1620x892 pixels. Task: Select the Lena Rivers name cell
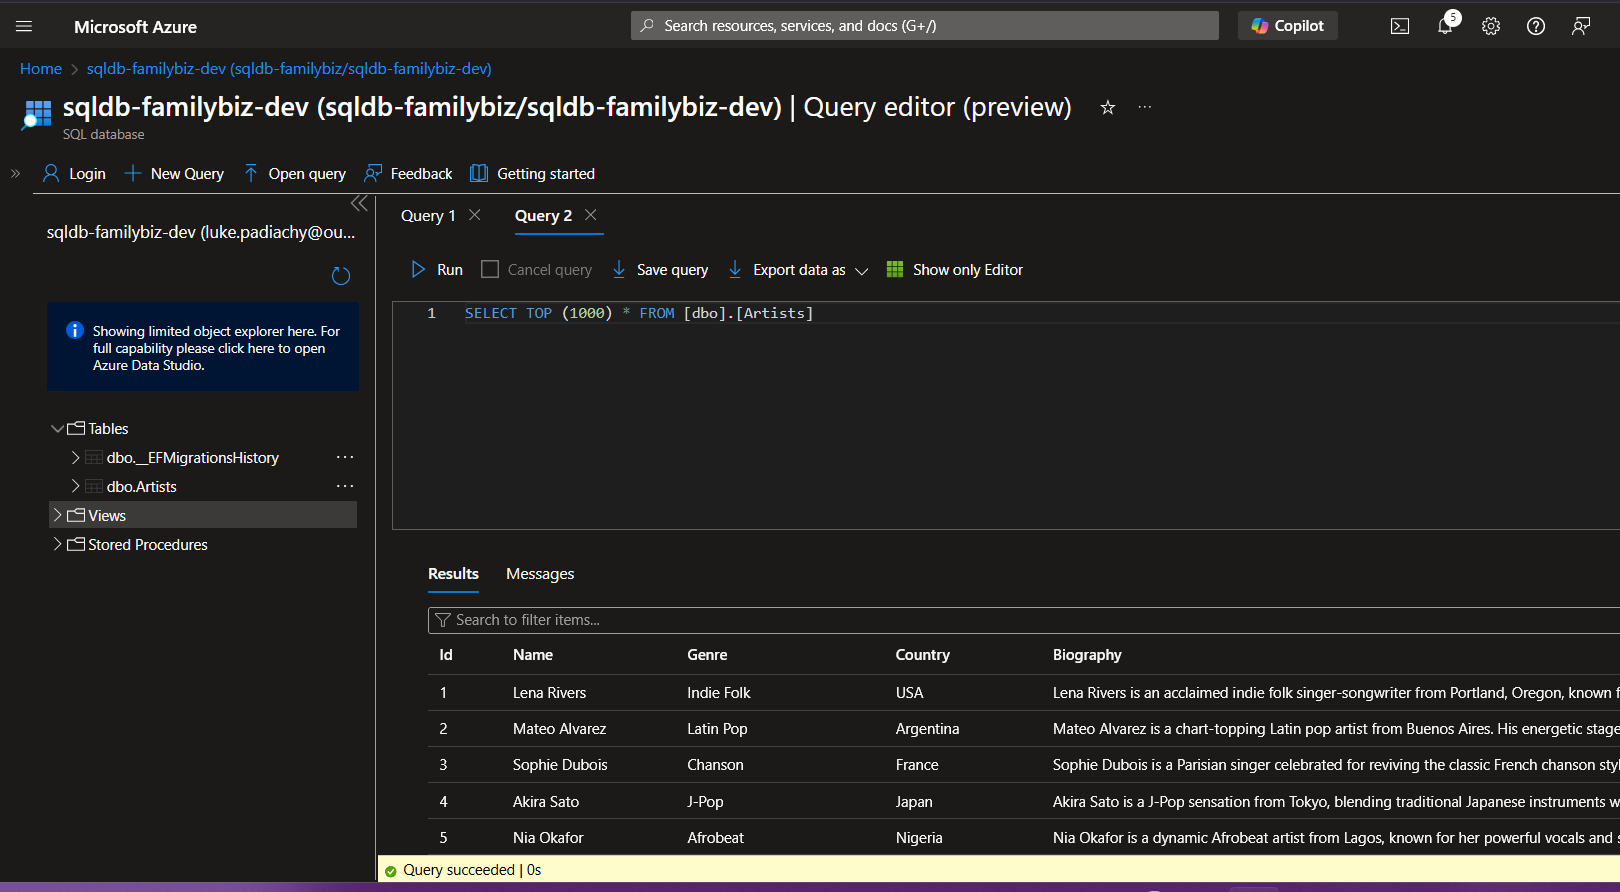pos(549,693)
